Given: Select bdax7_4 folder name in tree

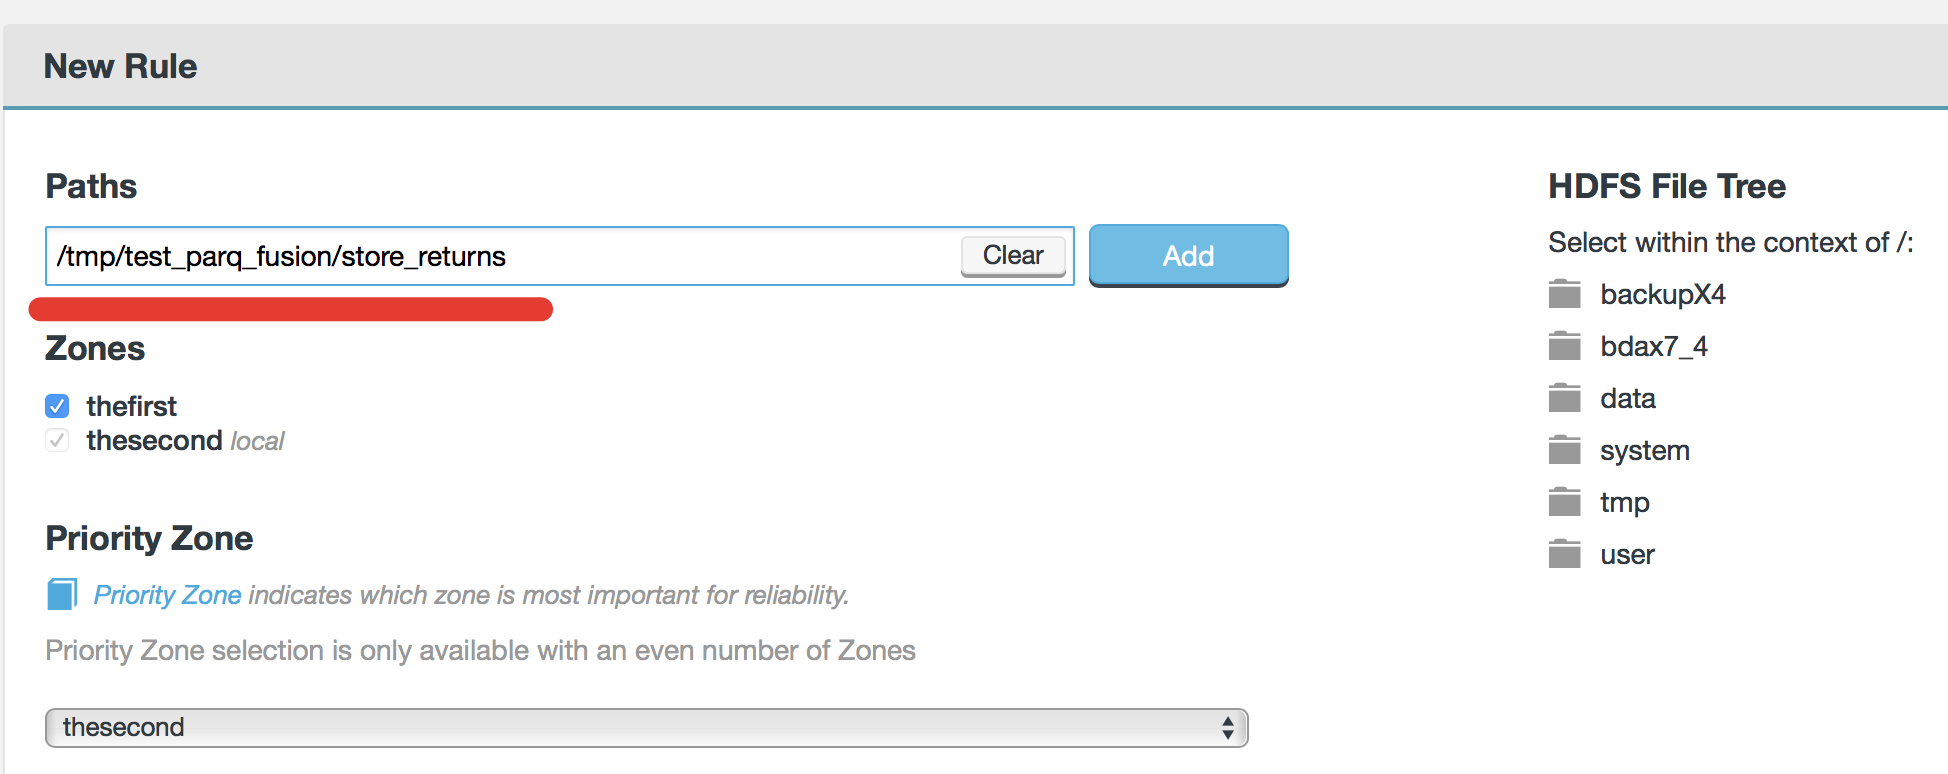Looking at the screenshot, I should point(1653,346).
